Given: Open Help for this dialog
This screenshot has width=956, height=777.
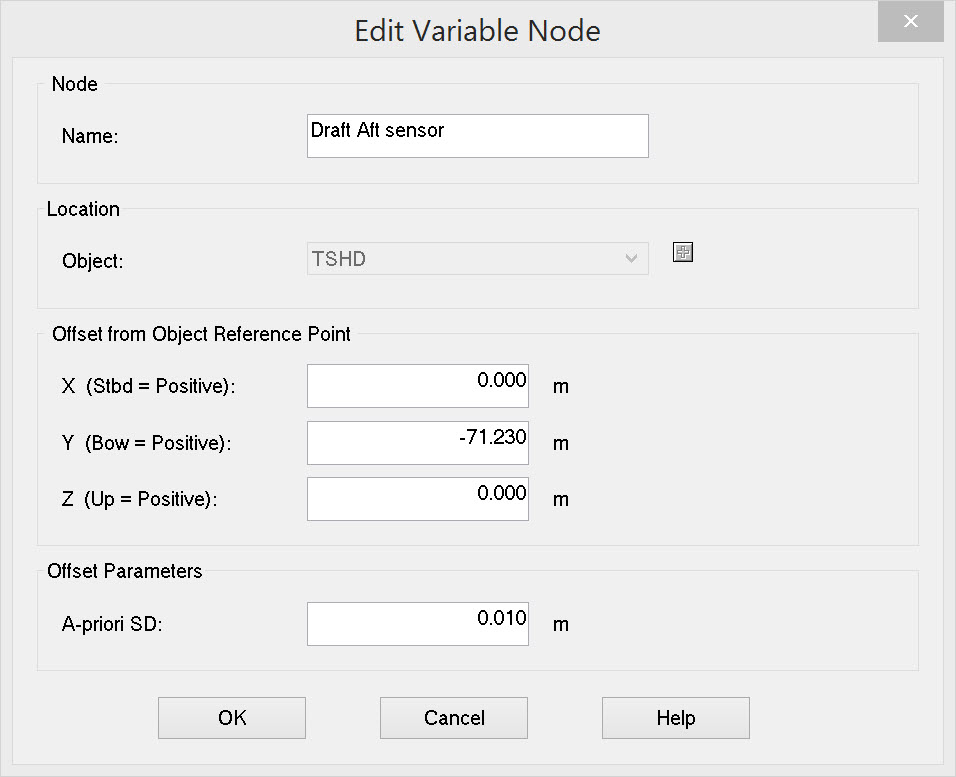Looking at the screenshot, I should [675, 718].
